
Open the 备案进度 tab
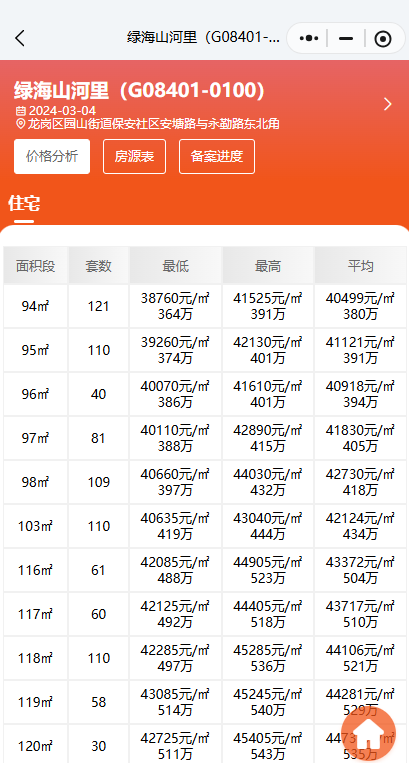click(217, 156)
